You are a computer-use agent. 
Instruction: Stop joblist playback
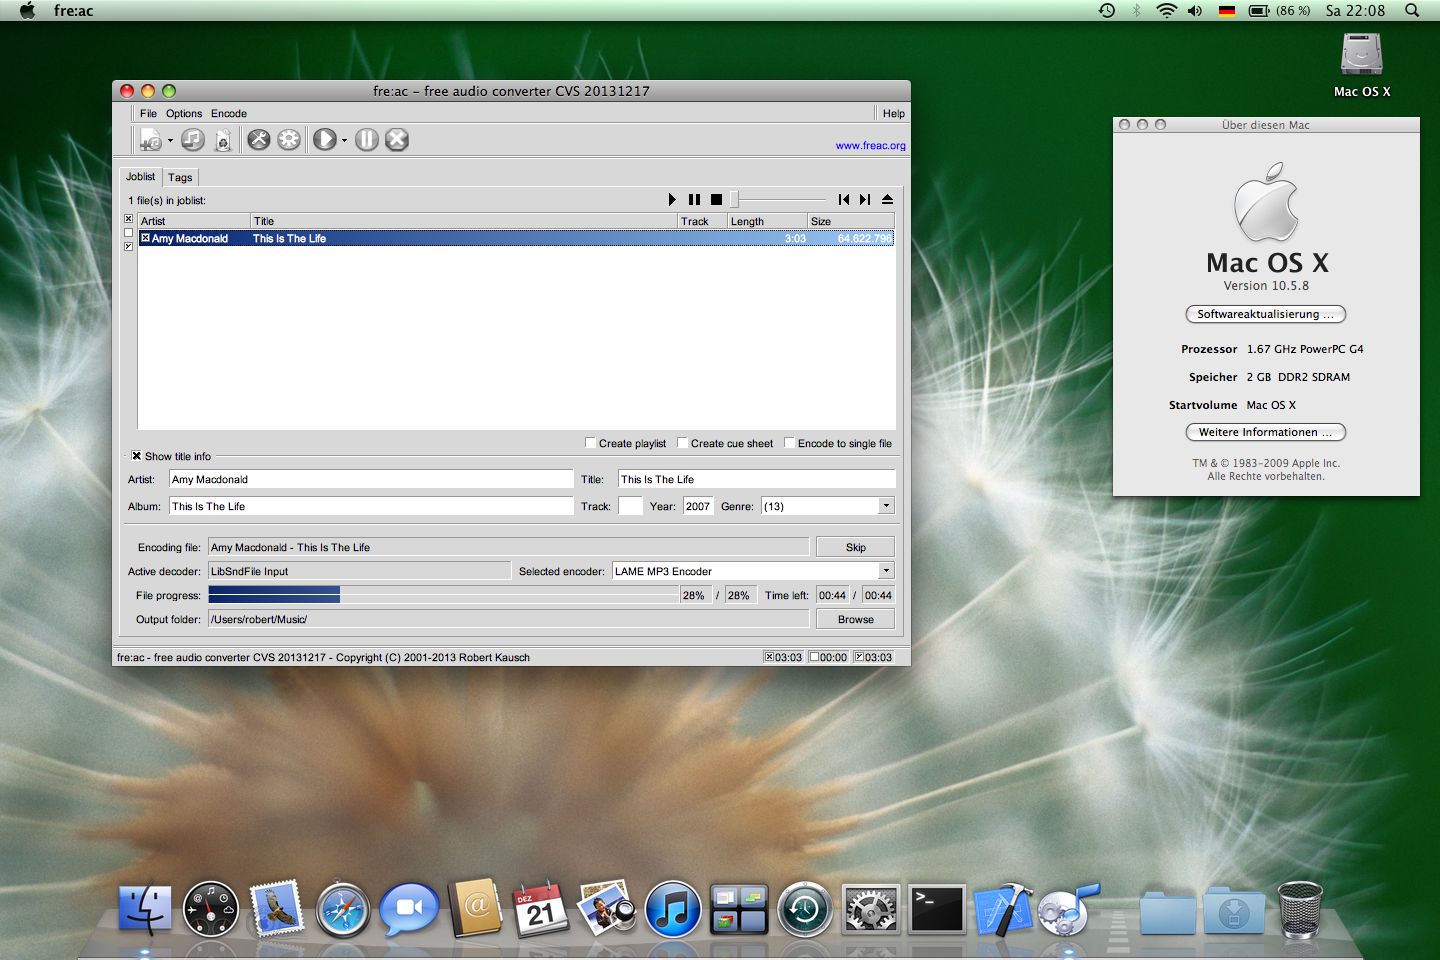click(716, 200)
